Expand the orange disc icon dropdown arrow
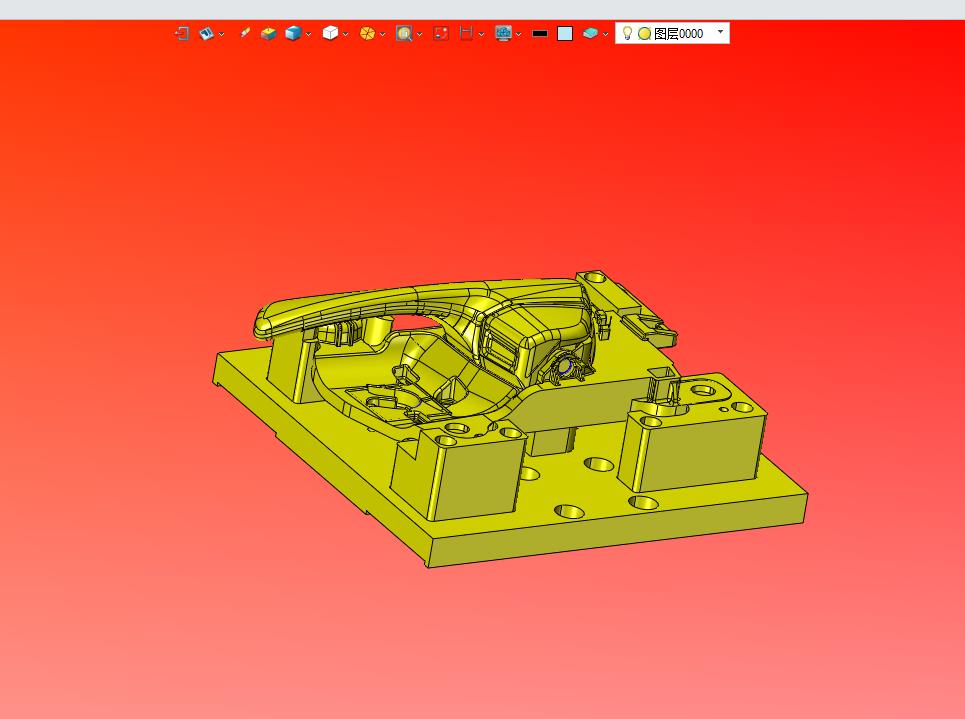Screen dimensions: 965x719 382,34
